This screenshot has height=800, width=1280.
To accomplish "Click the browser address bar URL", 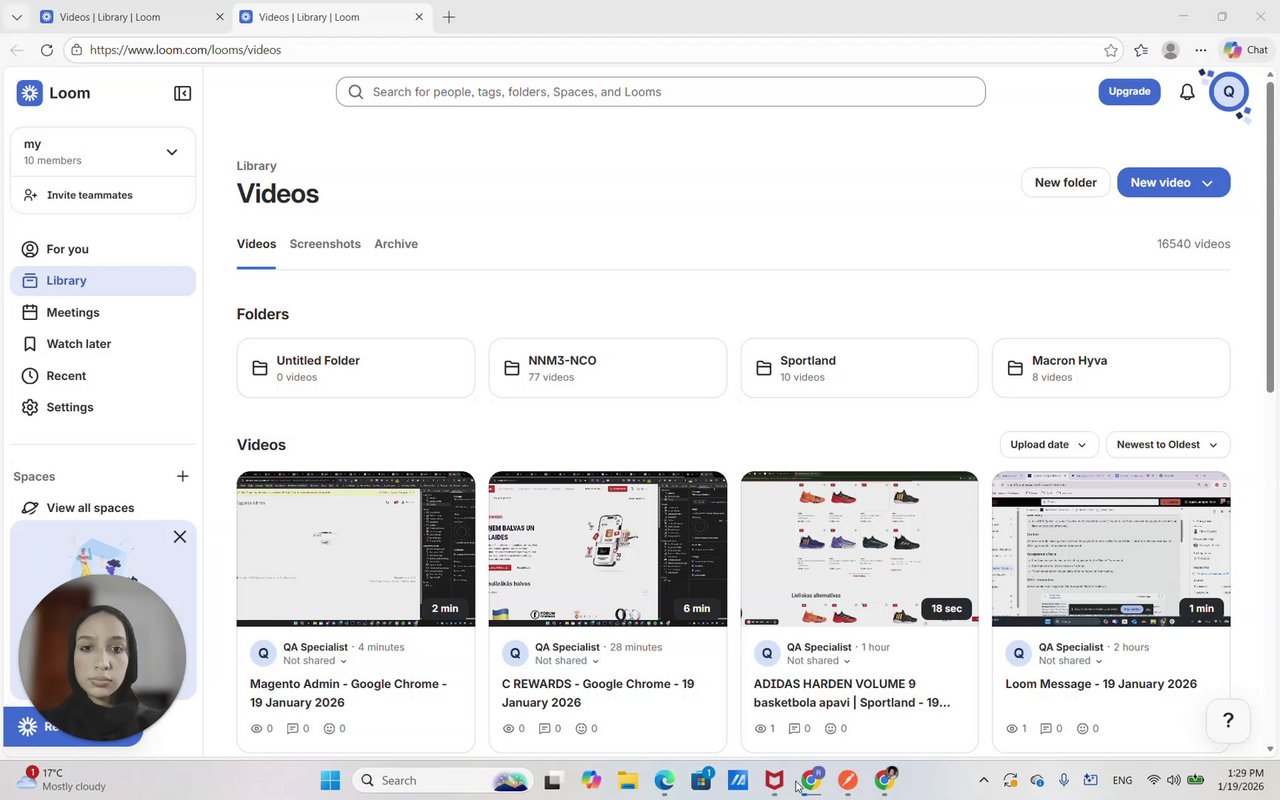I will 185,50.
